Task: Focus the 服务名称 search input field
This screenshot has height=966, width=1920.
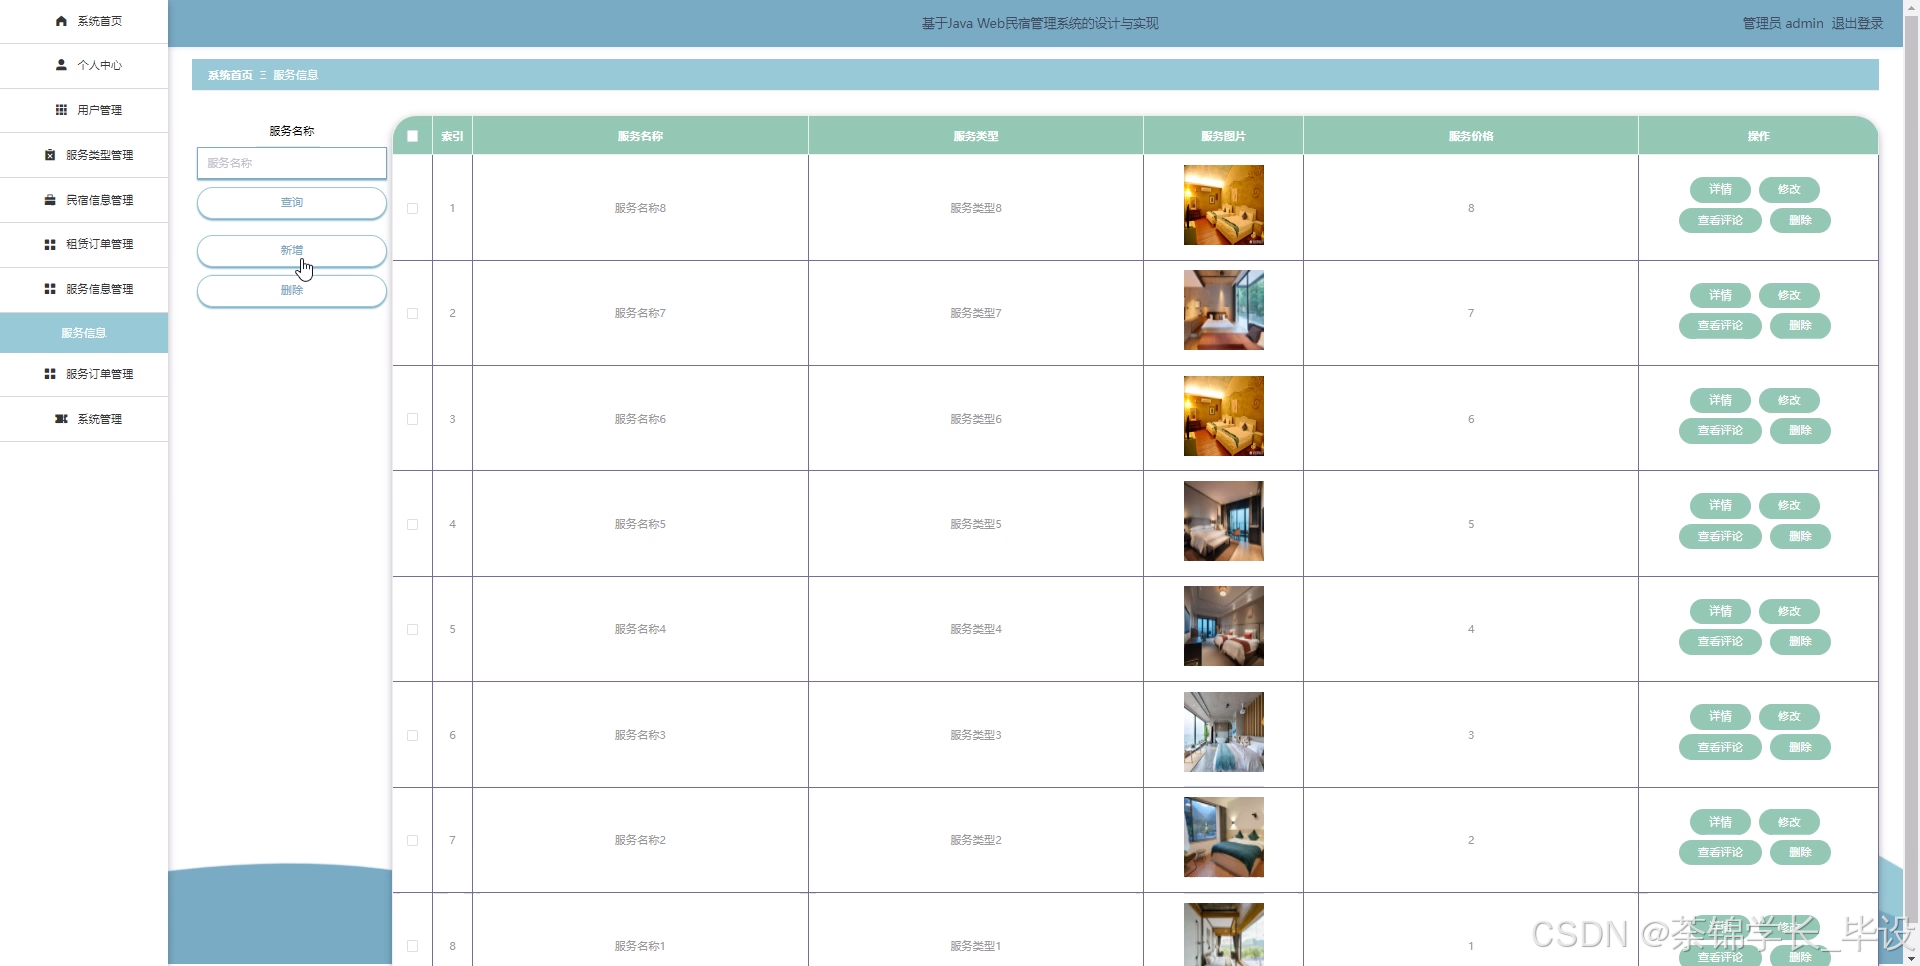Action: (292, 163)
